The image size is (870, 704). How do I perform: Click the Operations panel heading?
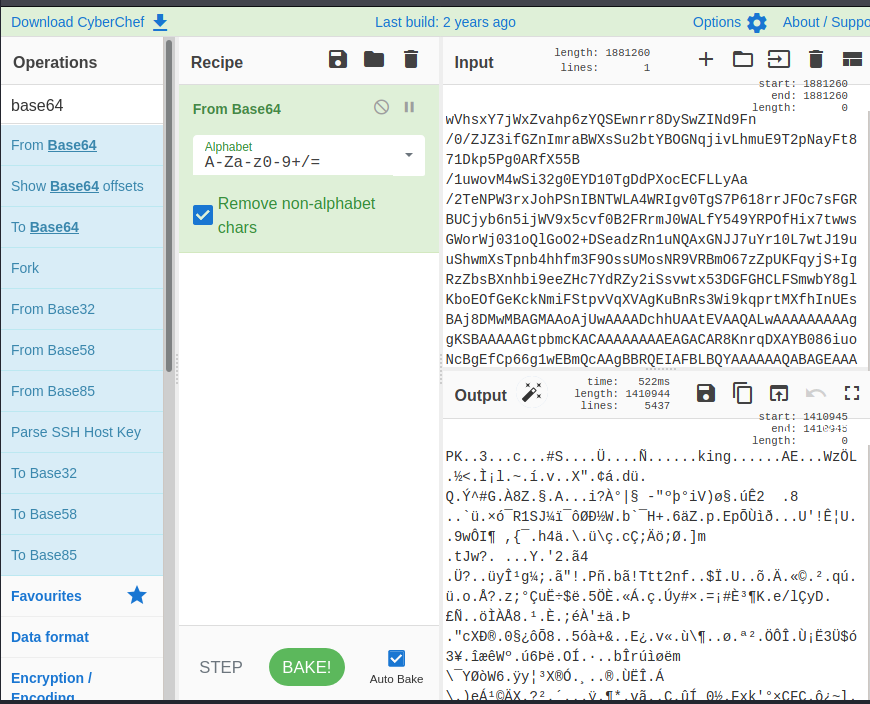click(x=55, y=62)
